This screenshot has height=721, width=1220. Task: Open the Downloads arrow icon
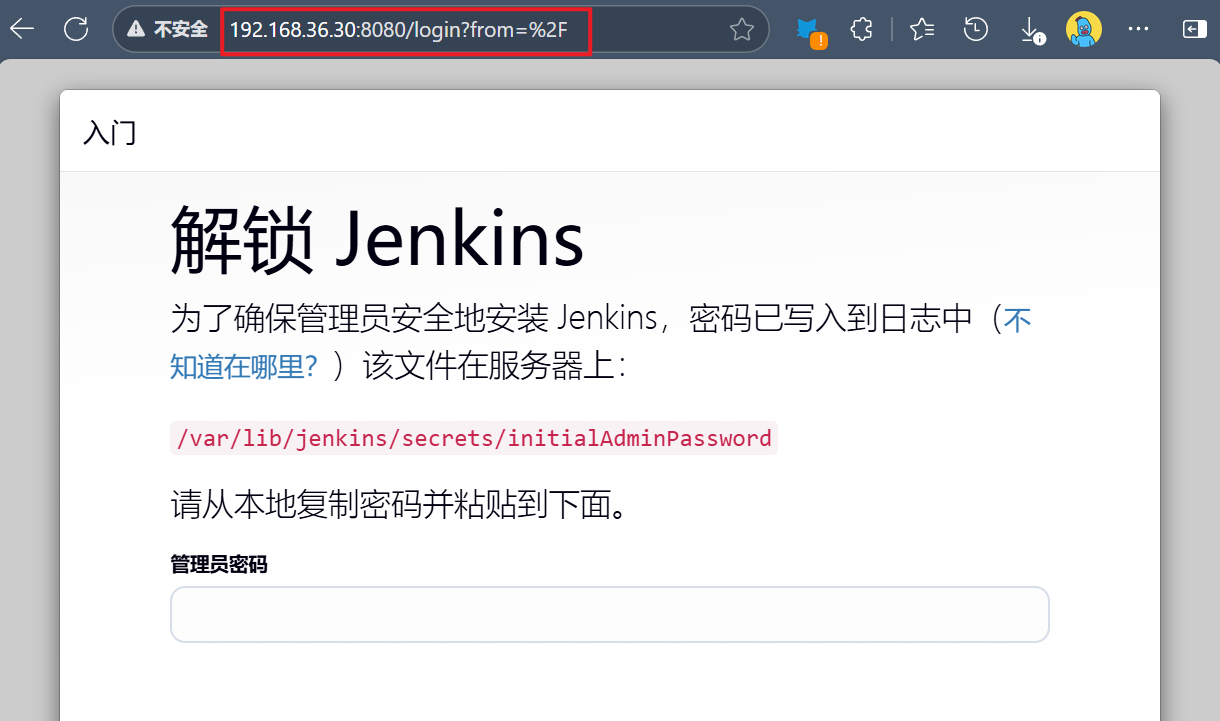[1031, 31]
